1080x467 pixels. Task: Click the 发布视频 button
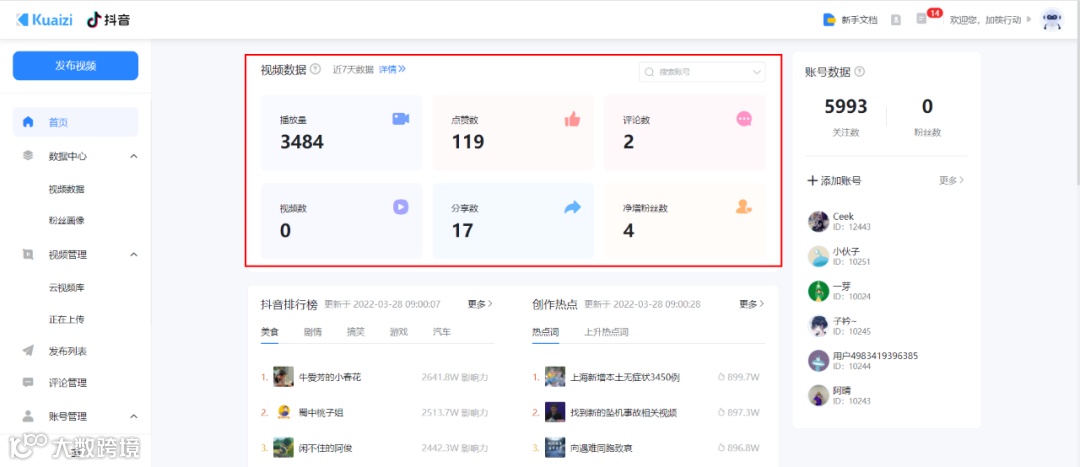[76, 66]
